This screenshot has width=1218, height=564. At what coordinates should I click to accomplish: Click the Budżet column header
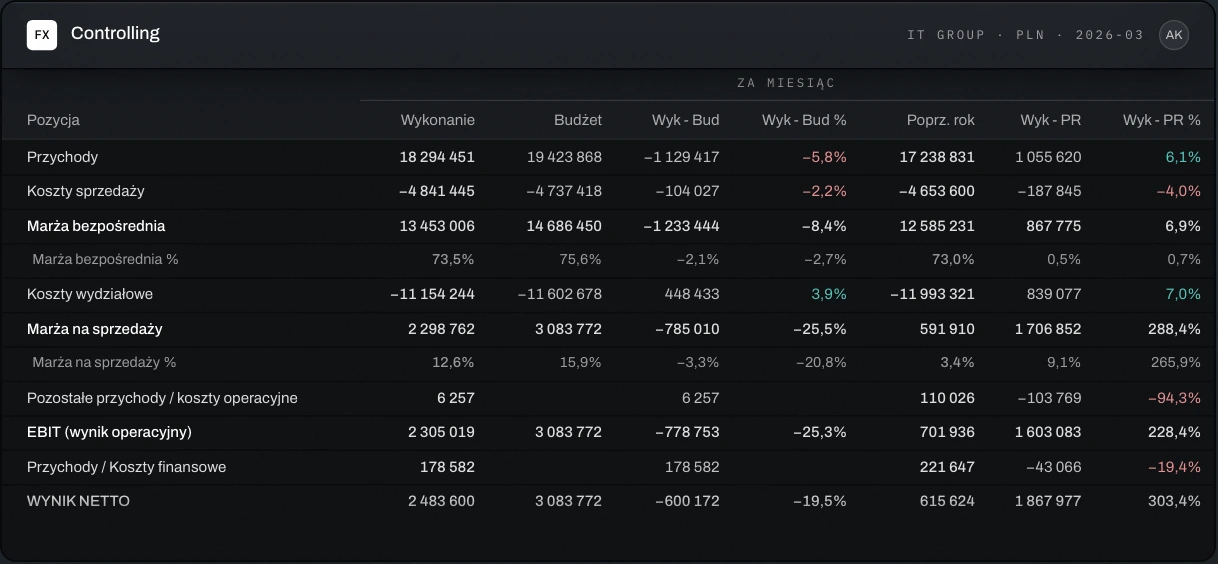[578, 120]
